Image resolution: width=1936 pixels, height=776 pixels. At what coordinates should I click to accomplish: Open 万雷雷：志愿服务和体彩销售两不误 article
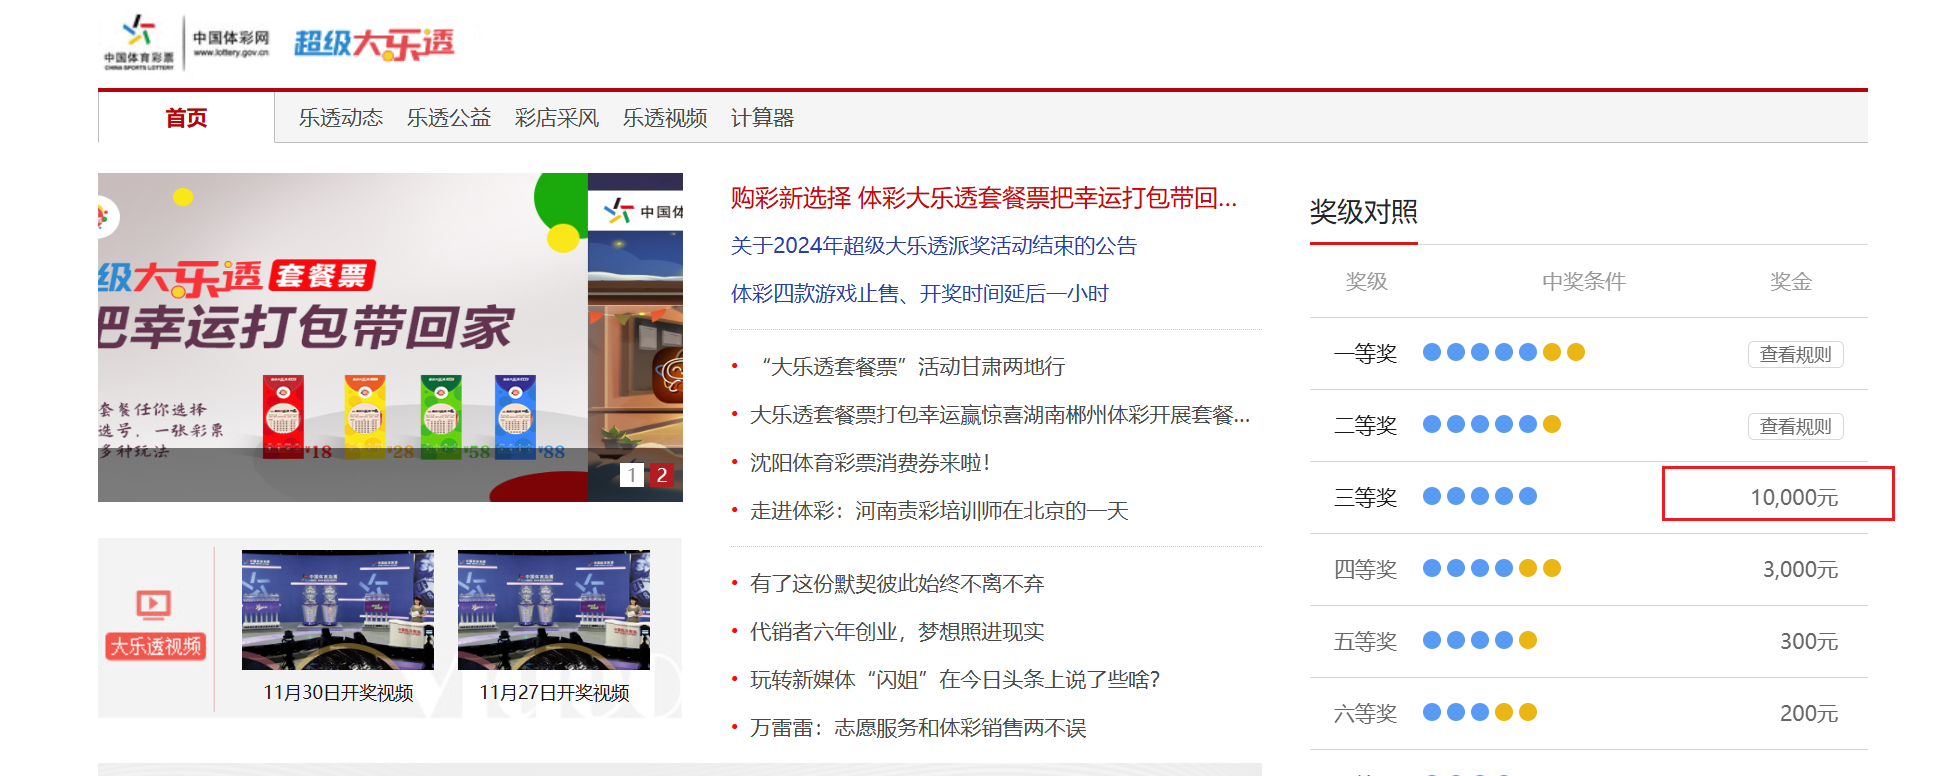click(x=918, y=728)
